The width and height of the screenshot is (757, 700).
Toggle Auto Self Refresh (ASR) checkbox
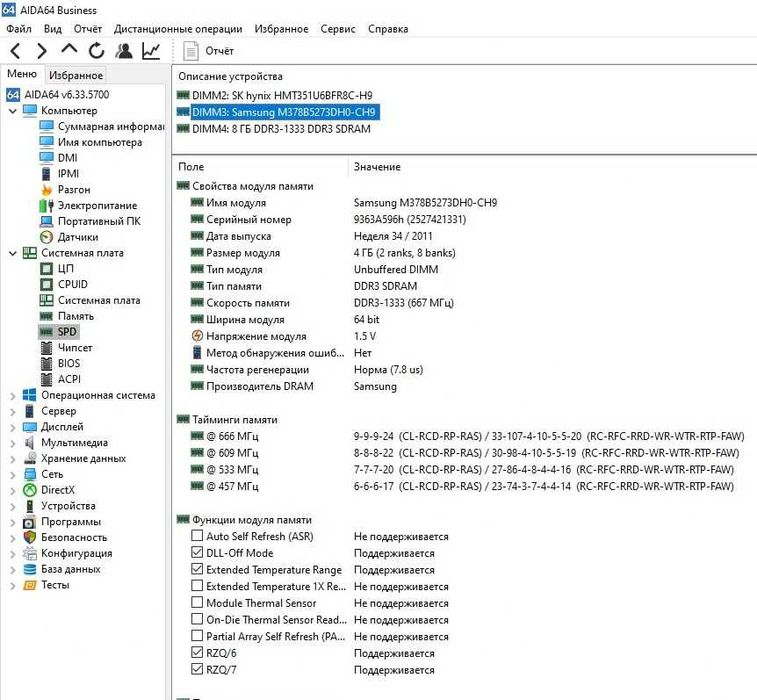(197, 535)
